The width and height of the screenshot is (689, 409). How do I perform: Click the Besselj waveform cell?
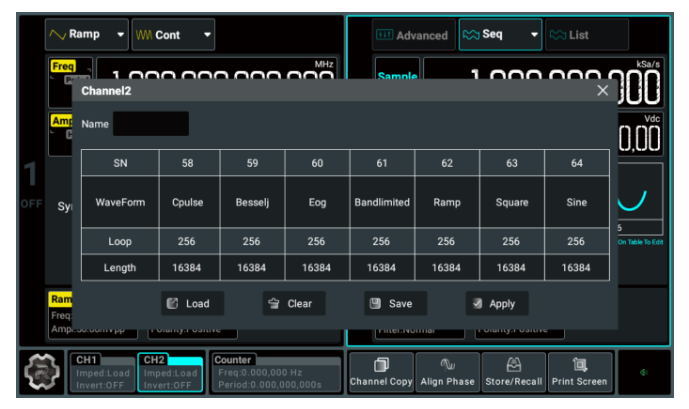pos(252,202)
